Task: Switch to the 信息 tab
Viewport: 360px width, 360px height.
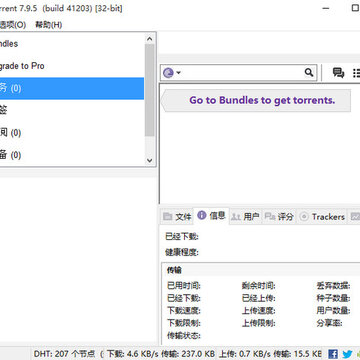Action: 211,216
